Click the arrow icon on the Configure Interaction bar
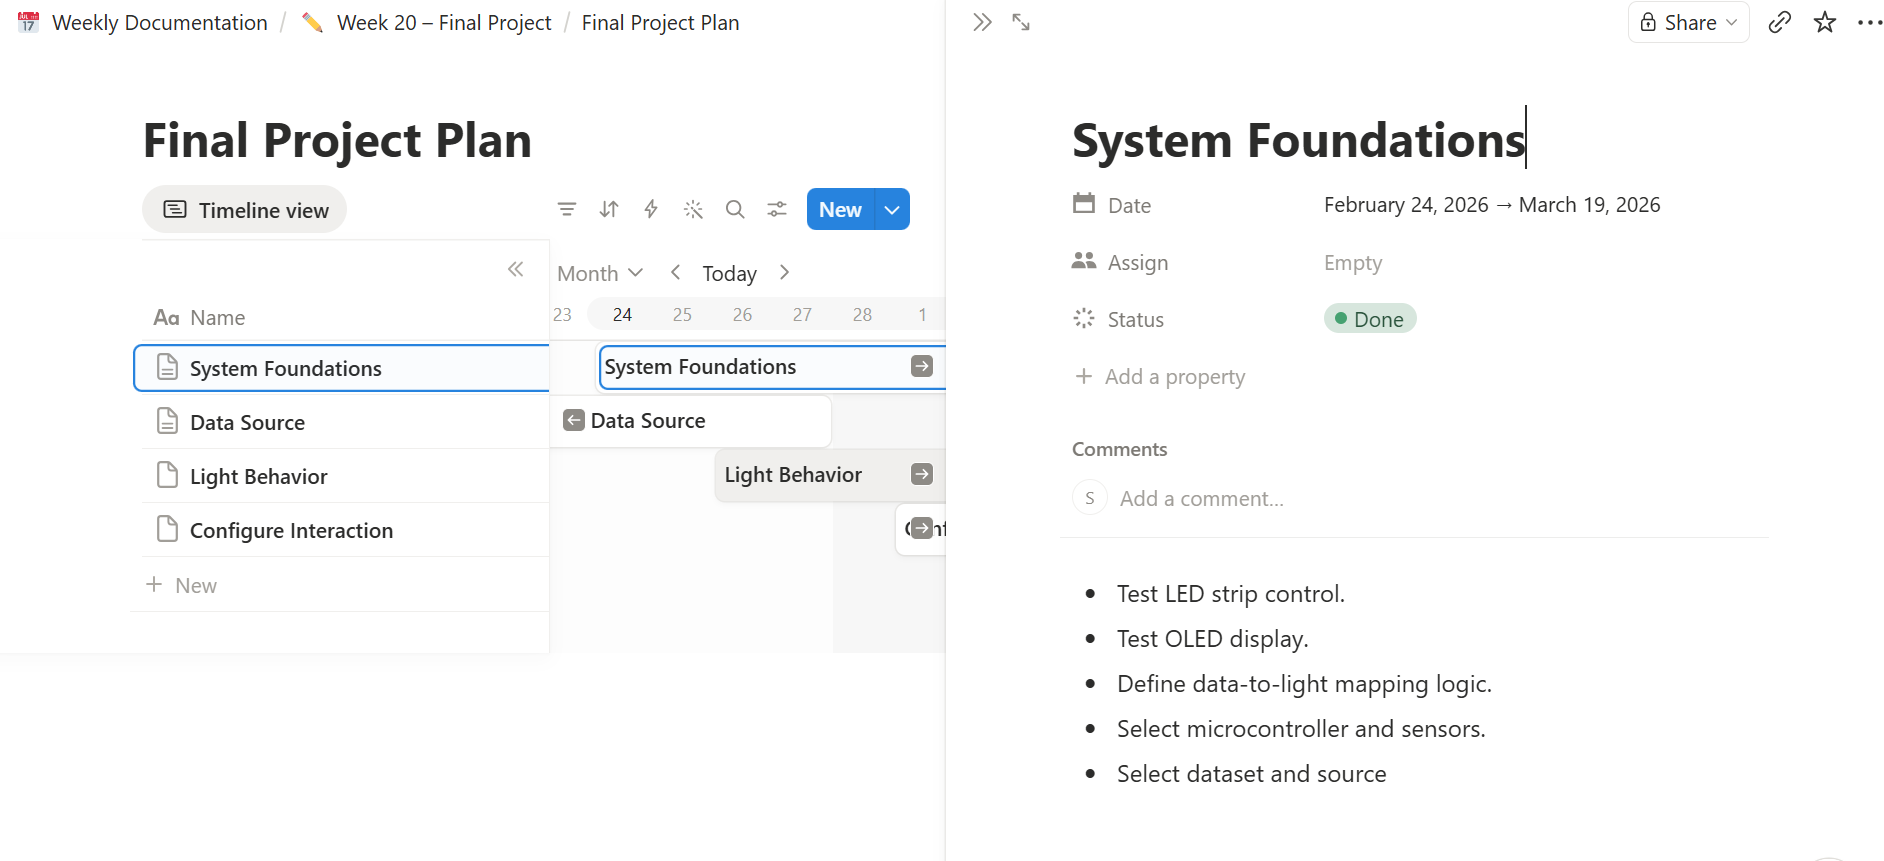Viewport: 1884px width, 861px height. (922, 528)
